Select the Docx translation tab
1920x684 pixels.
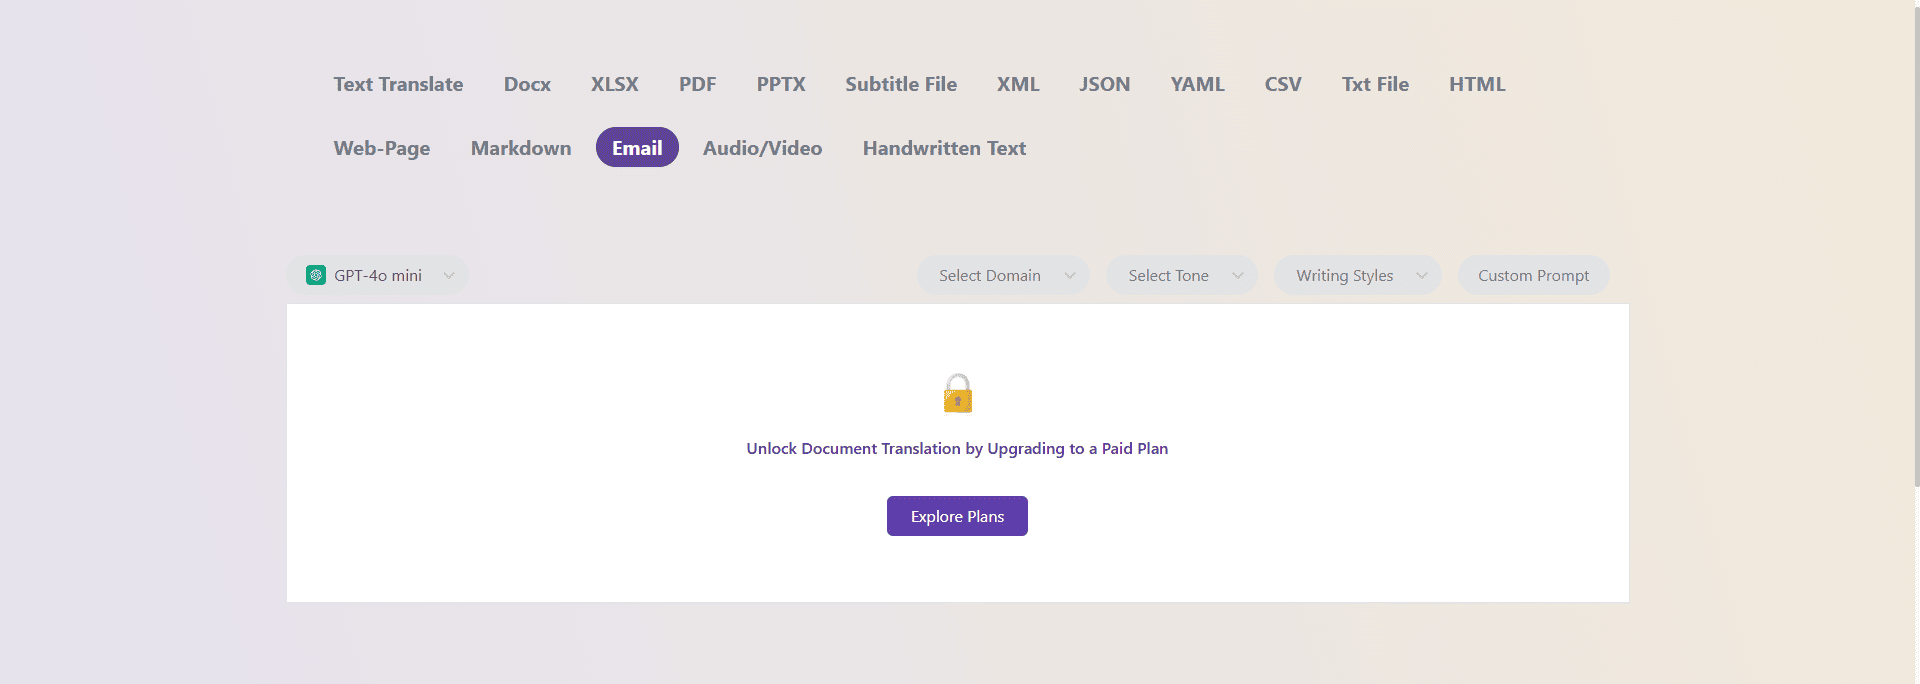[x=527, y=84]
